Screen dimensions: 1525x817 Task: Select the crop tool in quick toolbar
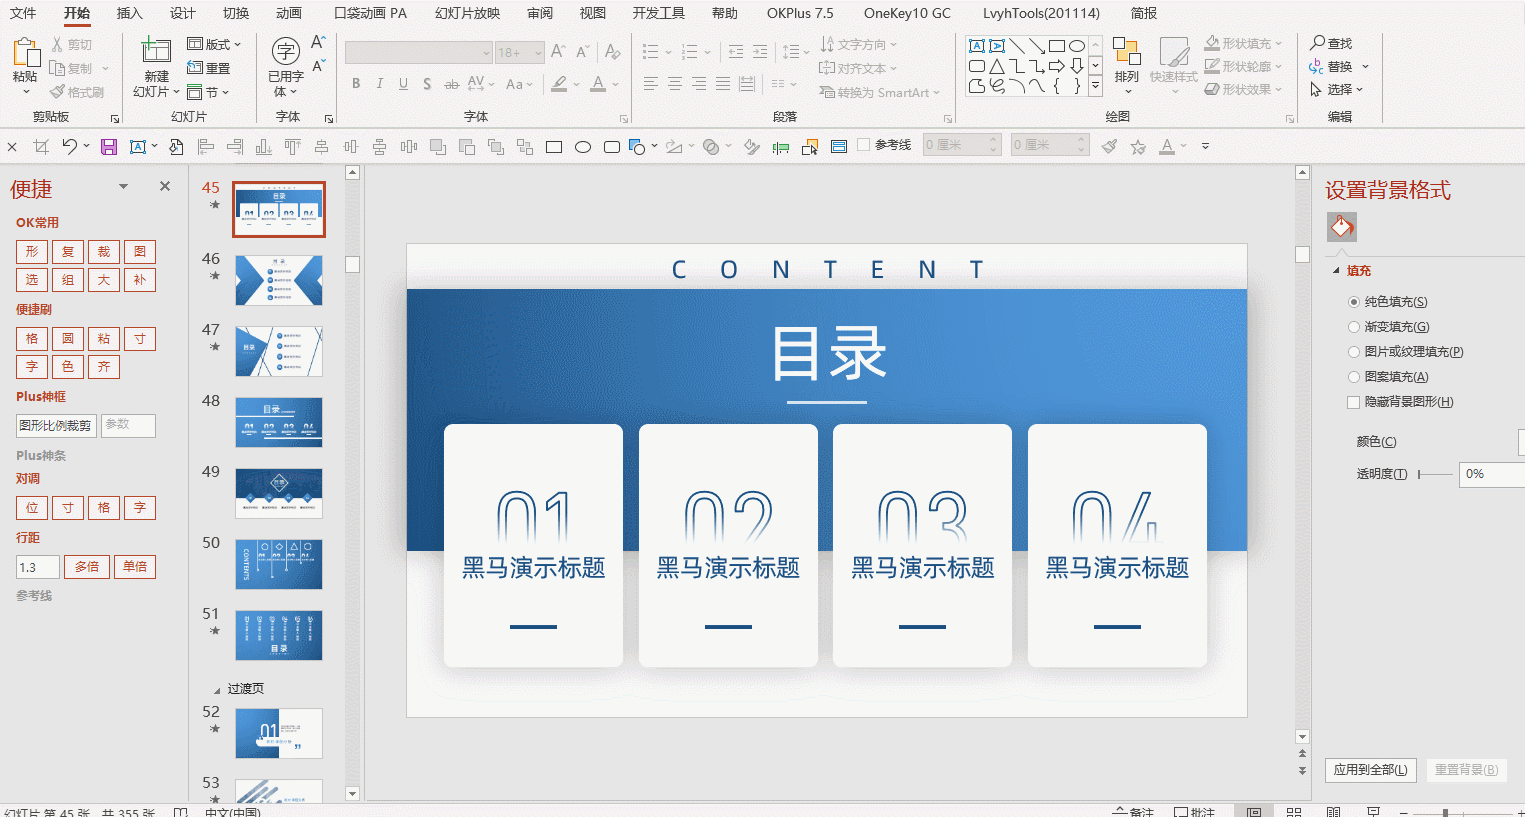(41, 147)
